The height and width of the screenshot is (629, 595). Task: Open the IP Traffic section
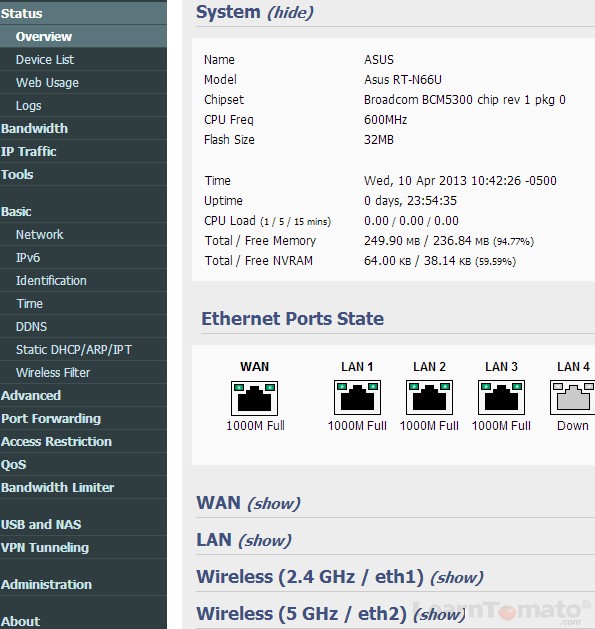tap(83, 151)
